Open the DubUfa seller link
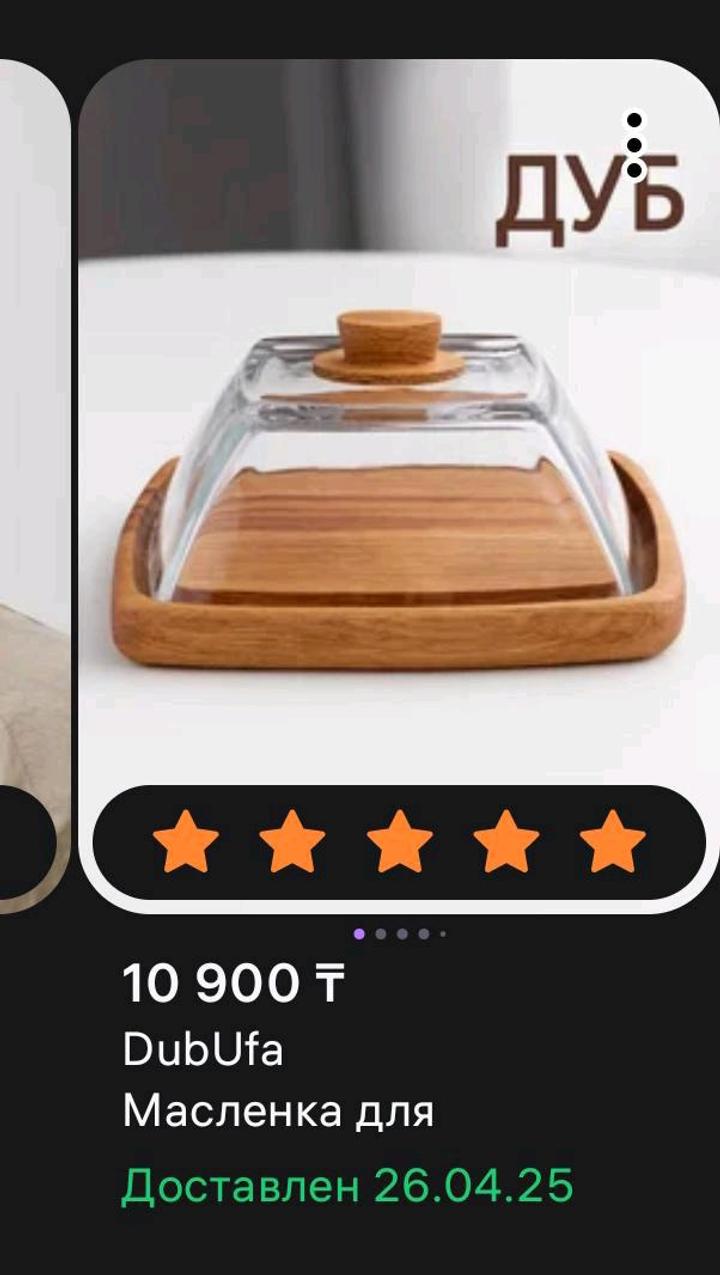Image resolution: width=720 pixels, height=1275 pixels. point(203,1050)
